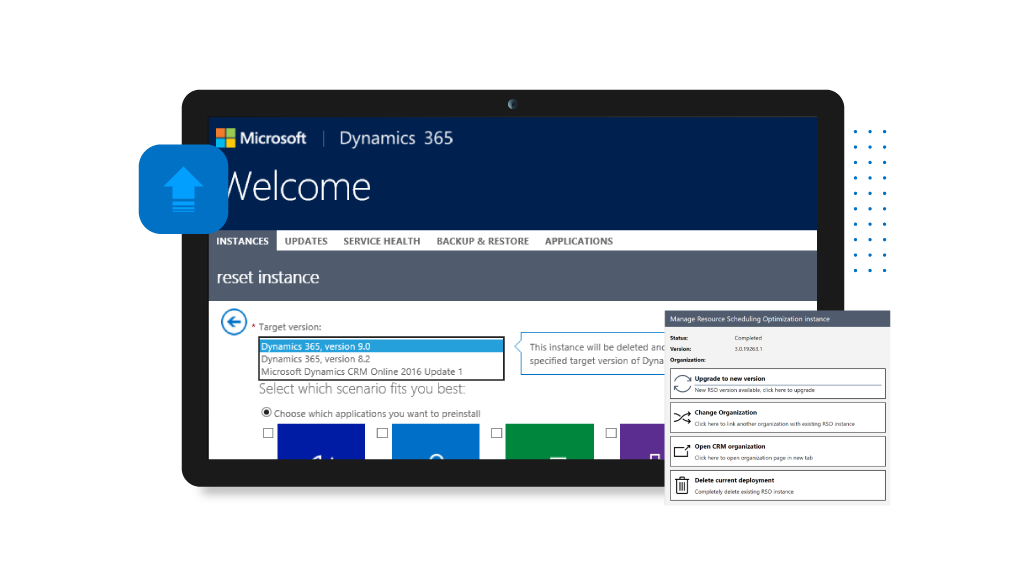Click the 'Dynamics 365' header title
The image size is (1024, 576).
pos(396,138)
